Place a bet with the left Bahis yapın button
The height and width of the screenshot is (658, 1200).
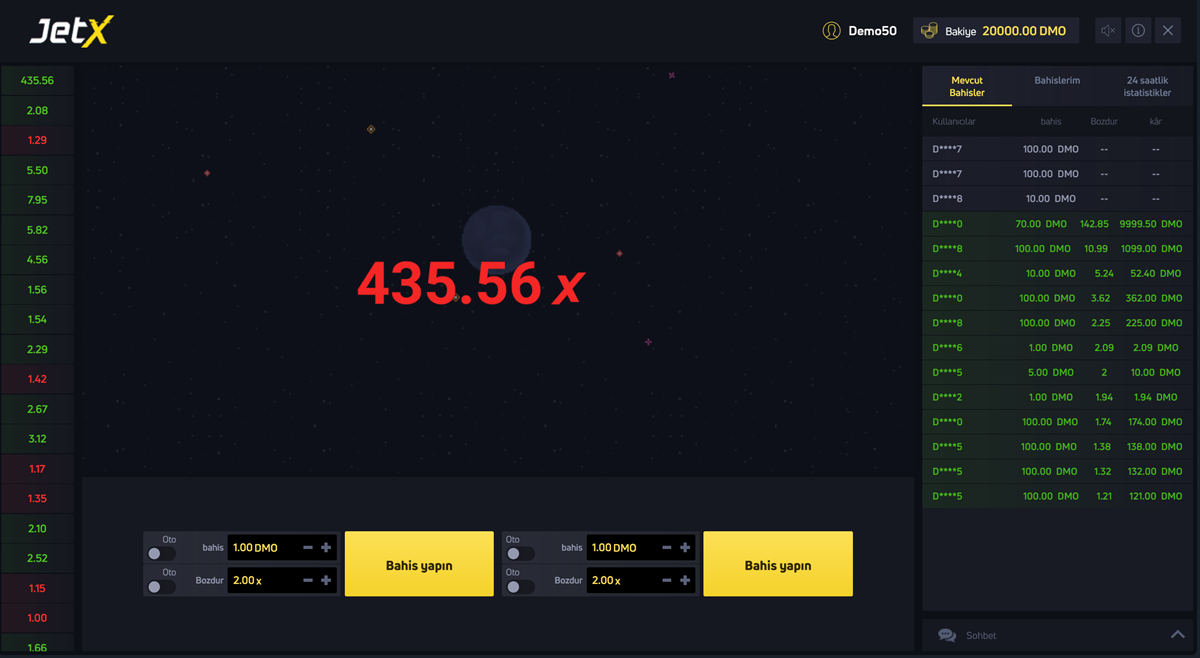tap(418, 564)
